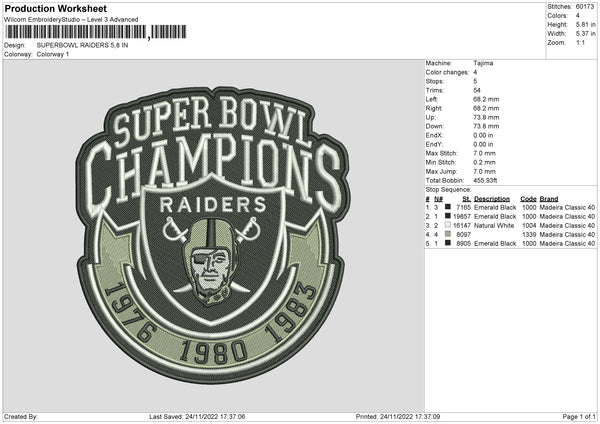This screenshot has width=600, height=424.
Task: Click the thread code "1004"
Action: (x=529, y=225)
